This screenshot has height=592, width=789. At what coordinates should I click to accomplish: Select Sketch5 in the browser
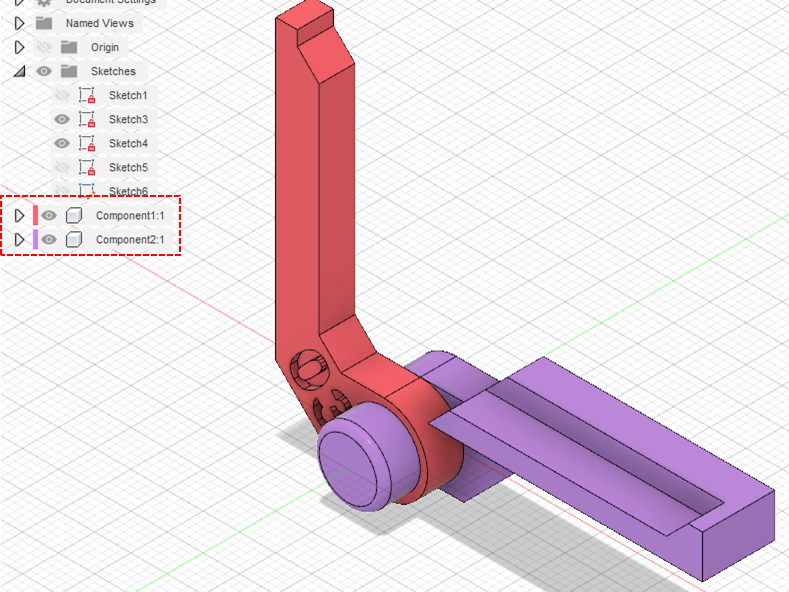(x=128, y=167)
